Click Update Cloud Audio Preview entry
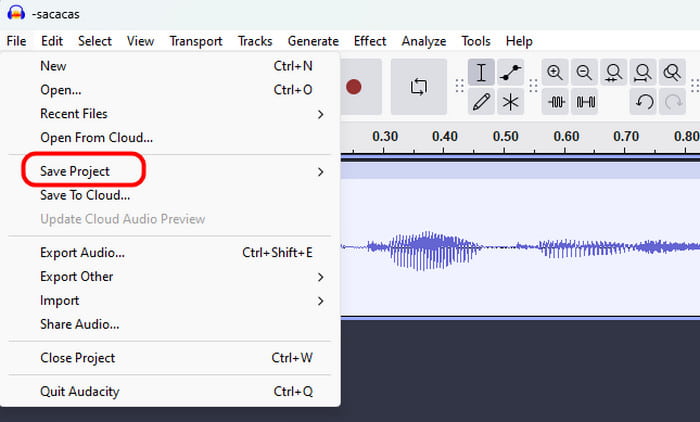This screenshot has width=700, height=422. (170, 219)
